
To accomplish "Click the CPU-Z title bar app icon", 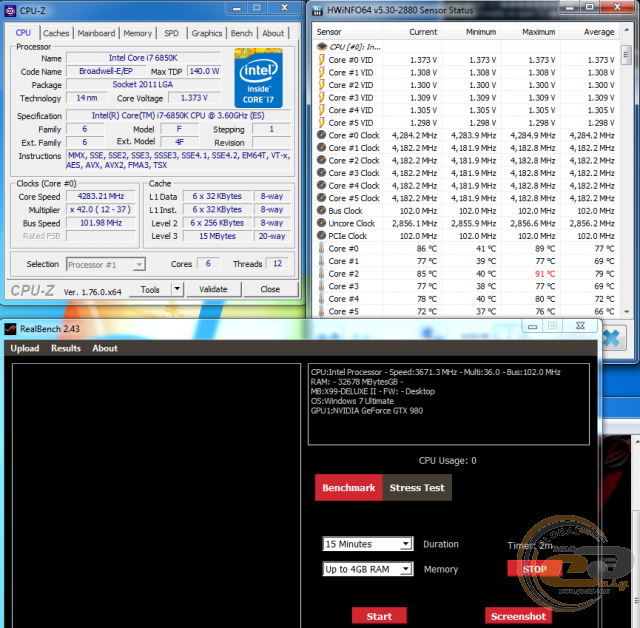I will click(10, 11).
